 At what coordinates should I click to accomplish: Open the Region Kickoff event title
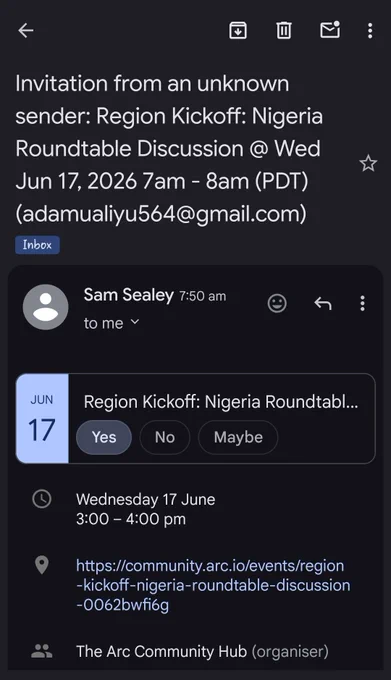pyautogui.click(x=221, y=402)
